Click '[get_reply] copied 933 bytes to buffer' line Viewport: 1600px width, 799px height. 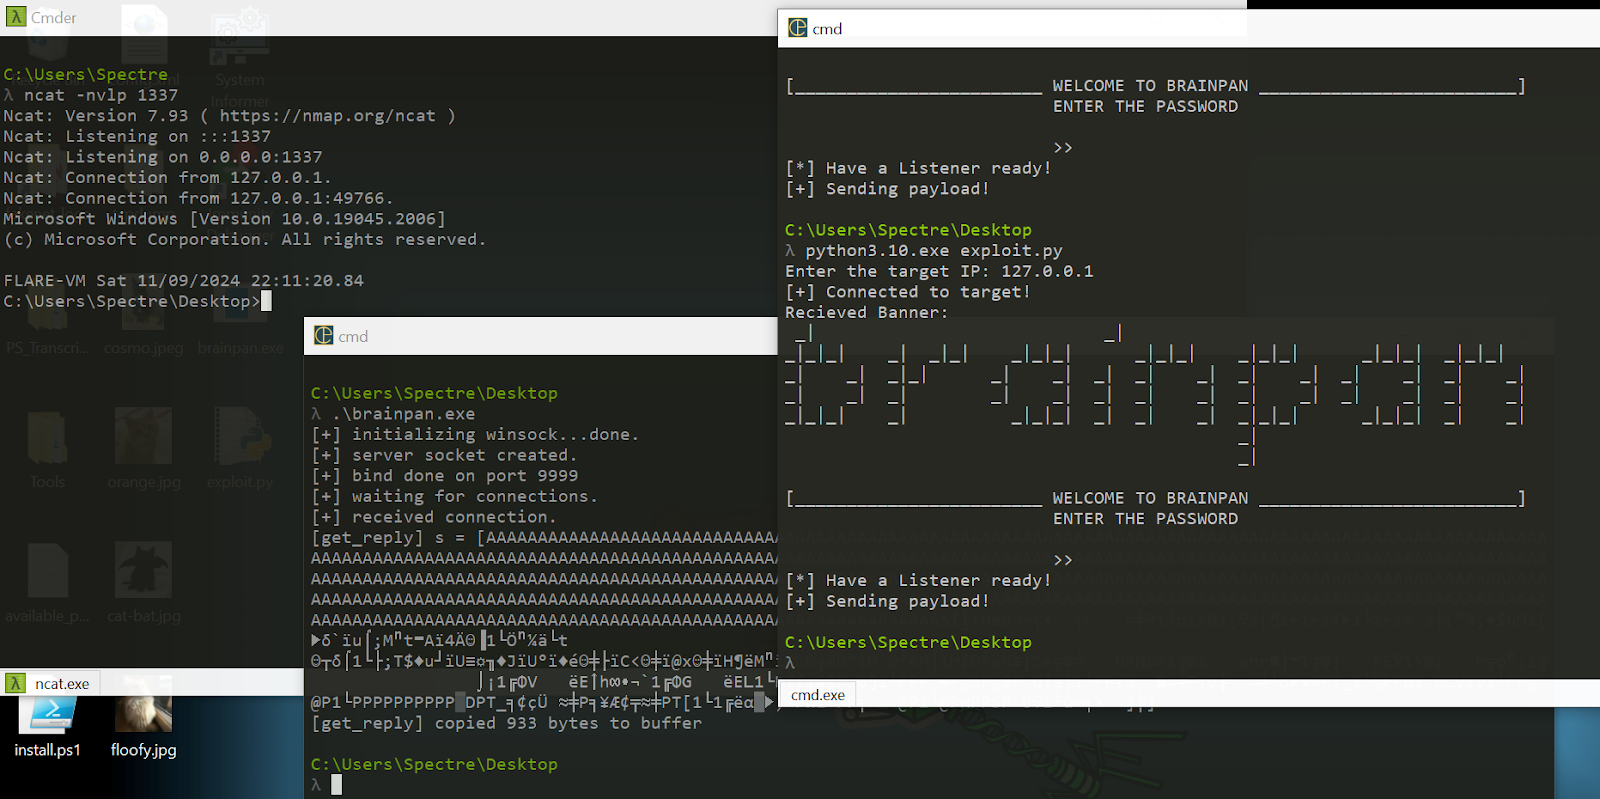(x=506, y=723)
